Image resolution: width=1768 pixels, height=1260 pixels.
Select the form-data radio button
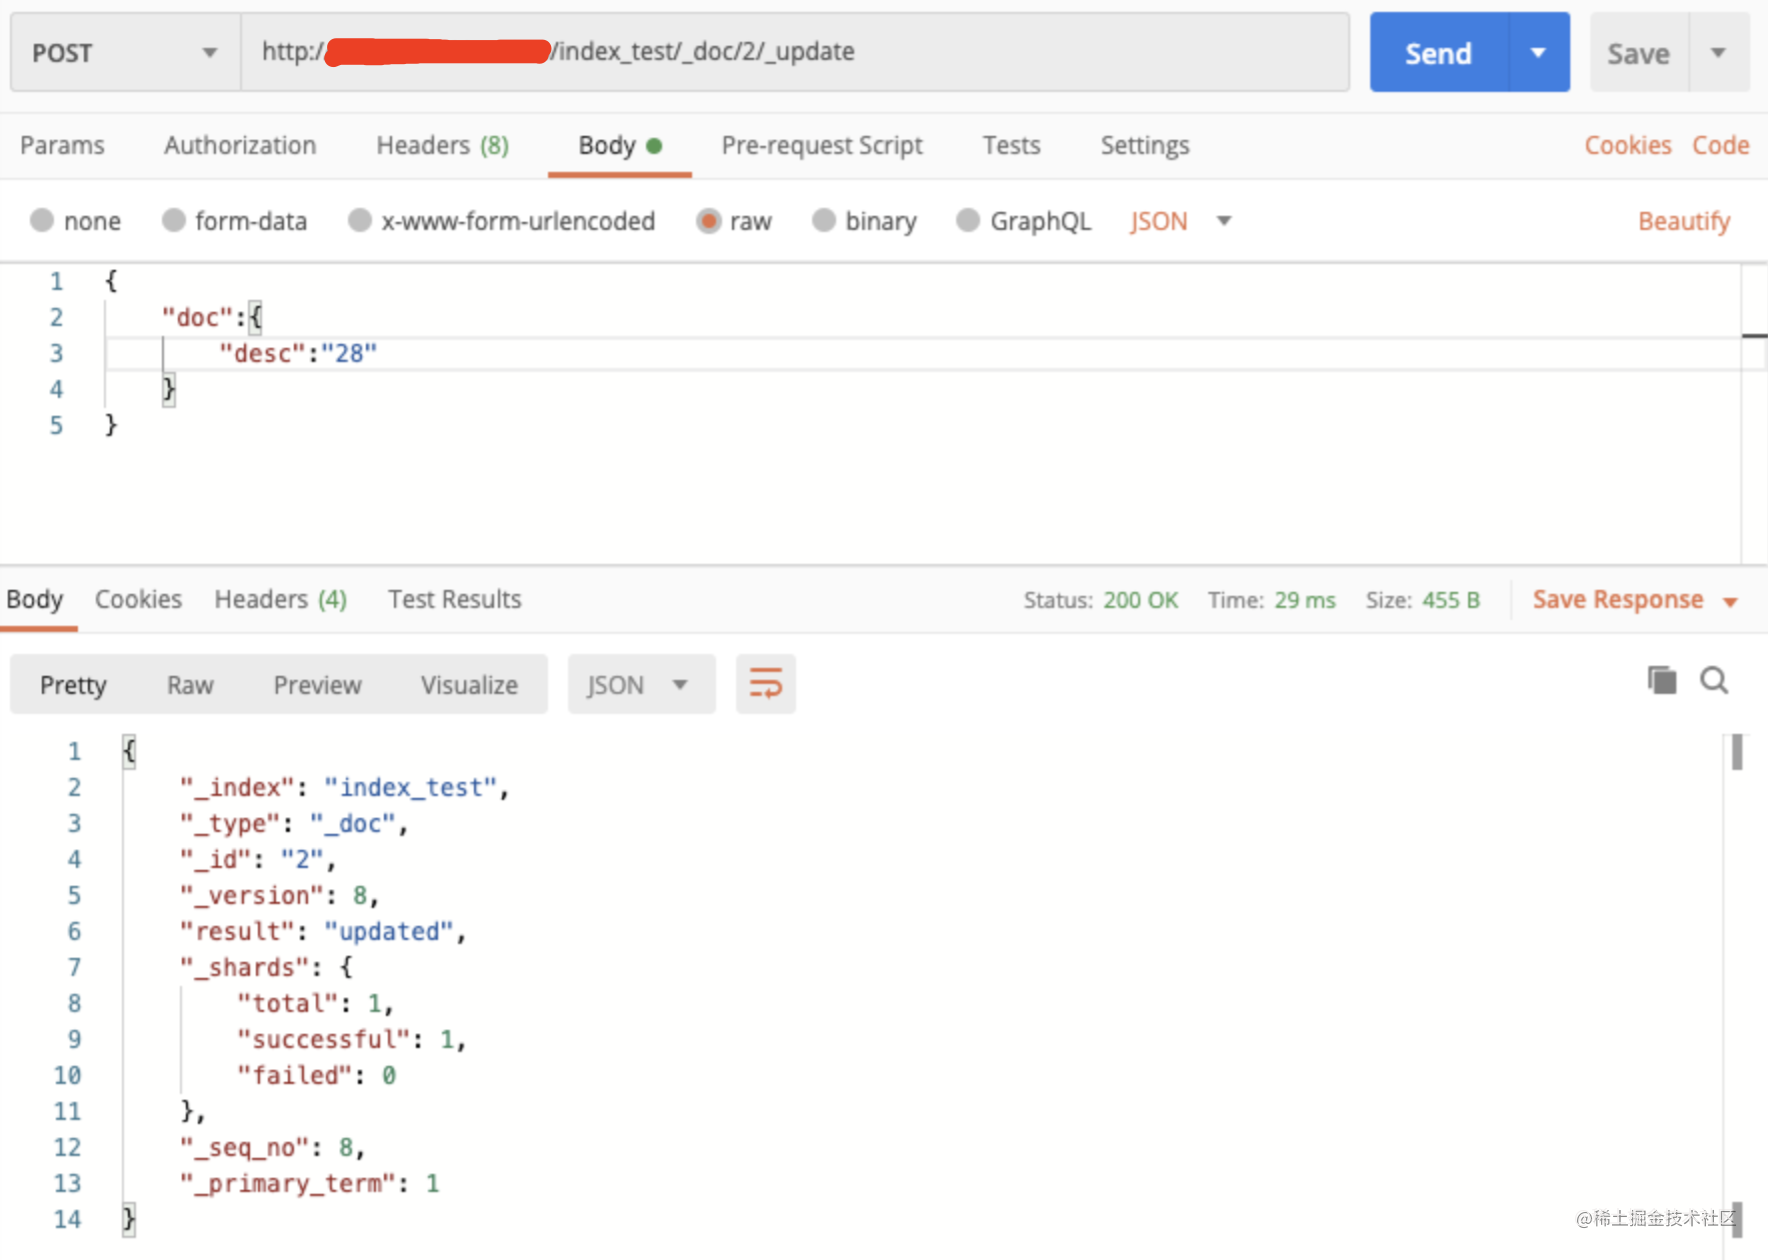pyautogui.click(x=174, y=221)
